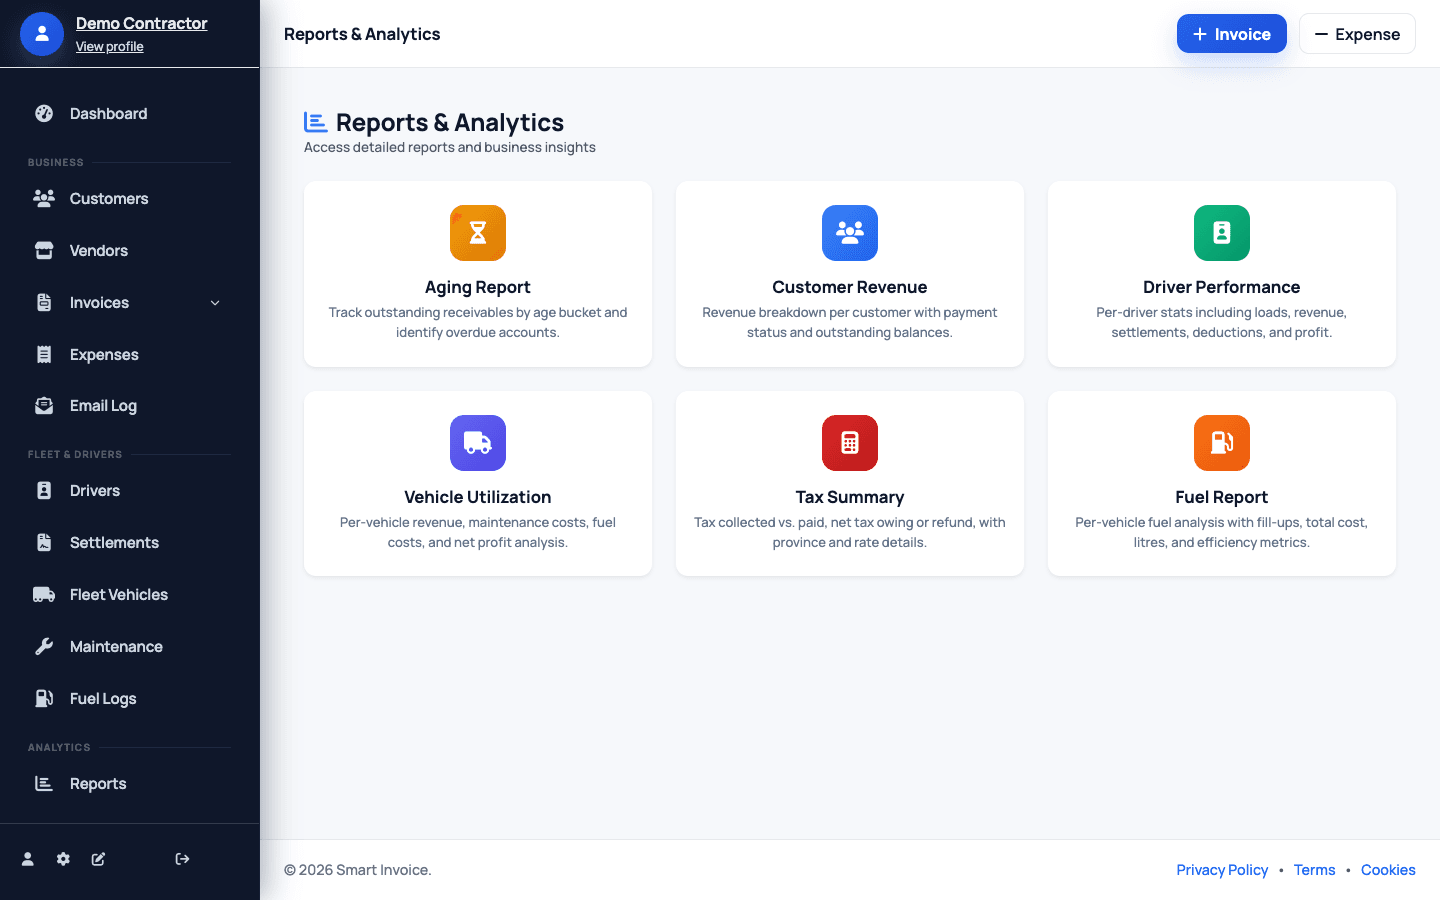
Task: Click the chart icon beside the Reports & Analytics heading
Action: click(x=316, y=122)
